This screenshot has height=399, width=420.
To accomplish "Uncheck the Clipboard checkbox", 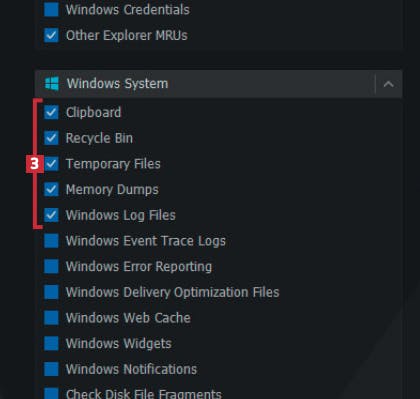I will 51,112.
